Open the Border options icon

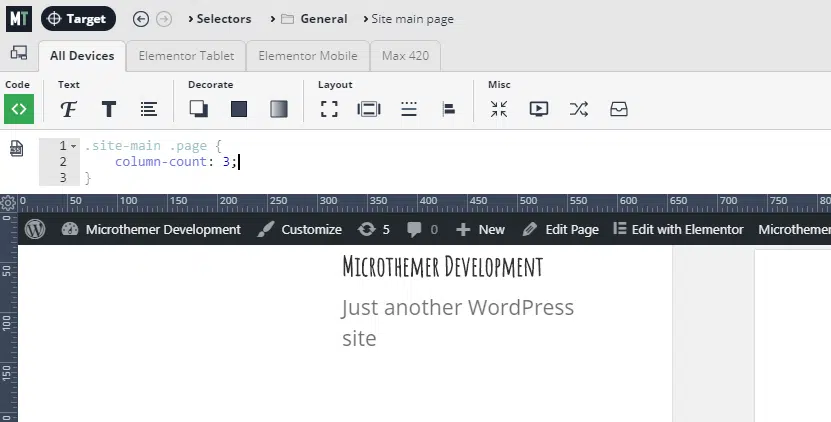(x=409, y=109)
